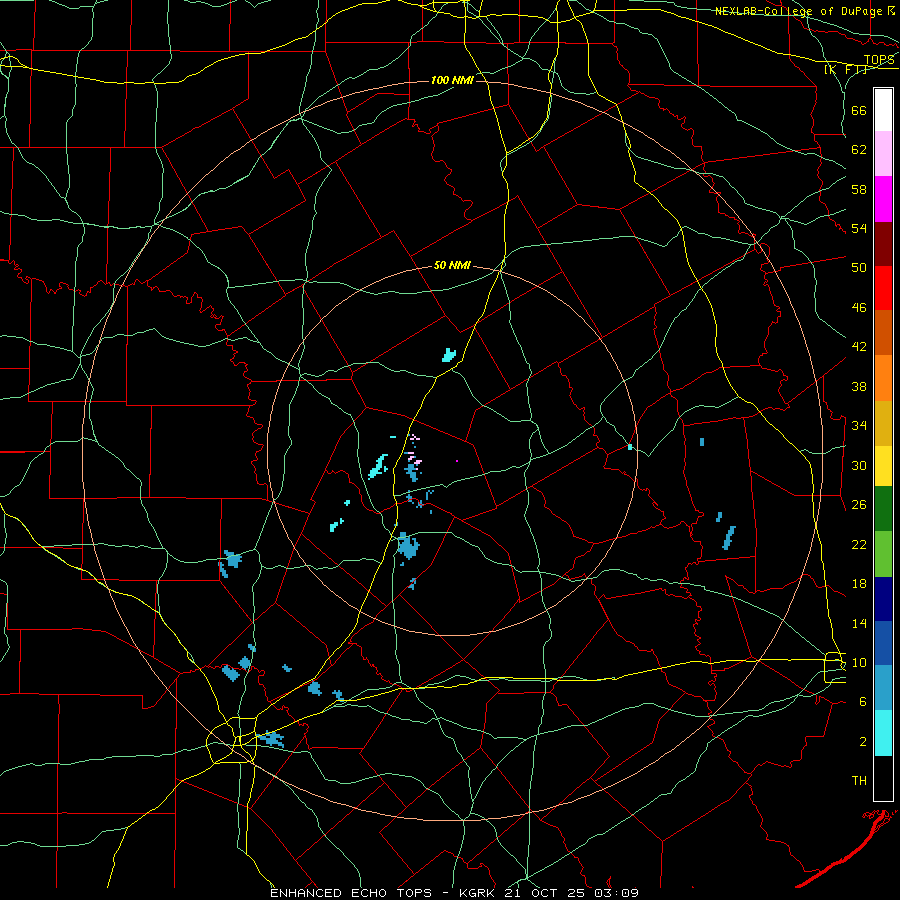Click the '30' value on the scale
This screenshot has height=900, width=900.
tap(859, 465)
